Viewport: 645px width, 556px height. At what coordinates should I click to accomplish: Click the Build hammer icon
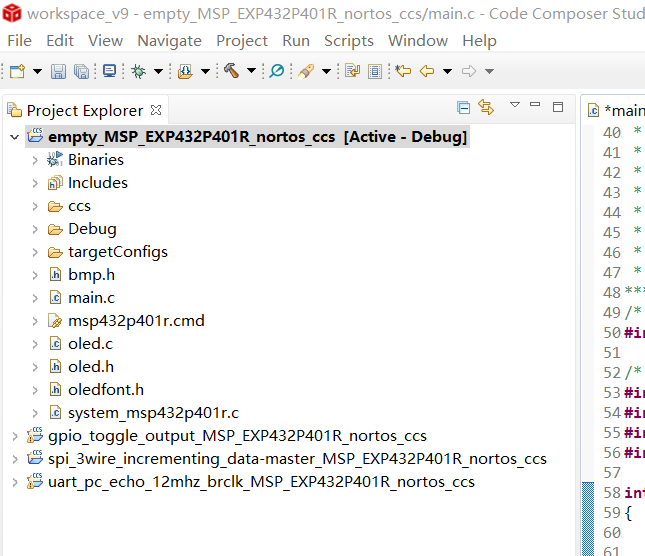click(232, 71)
